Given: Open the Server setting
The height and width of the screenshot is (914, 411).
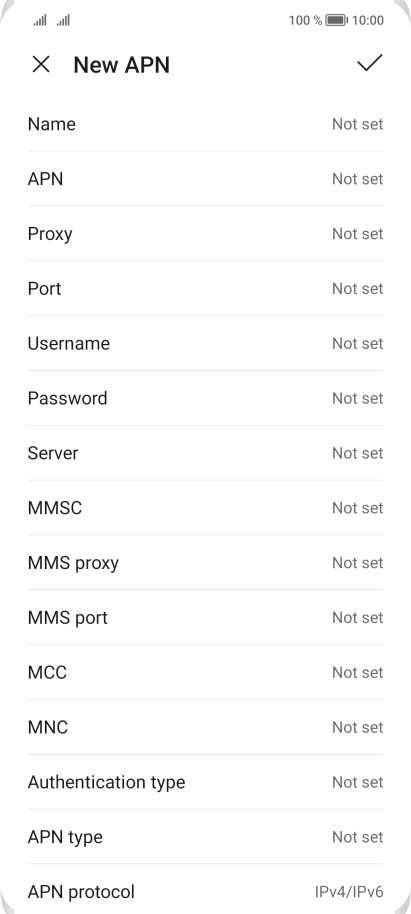Looking at the screenshot, I should 205,453.
